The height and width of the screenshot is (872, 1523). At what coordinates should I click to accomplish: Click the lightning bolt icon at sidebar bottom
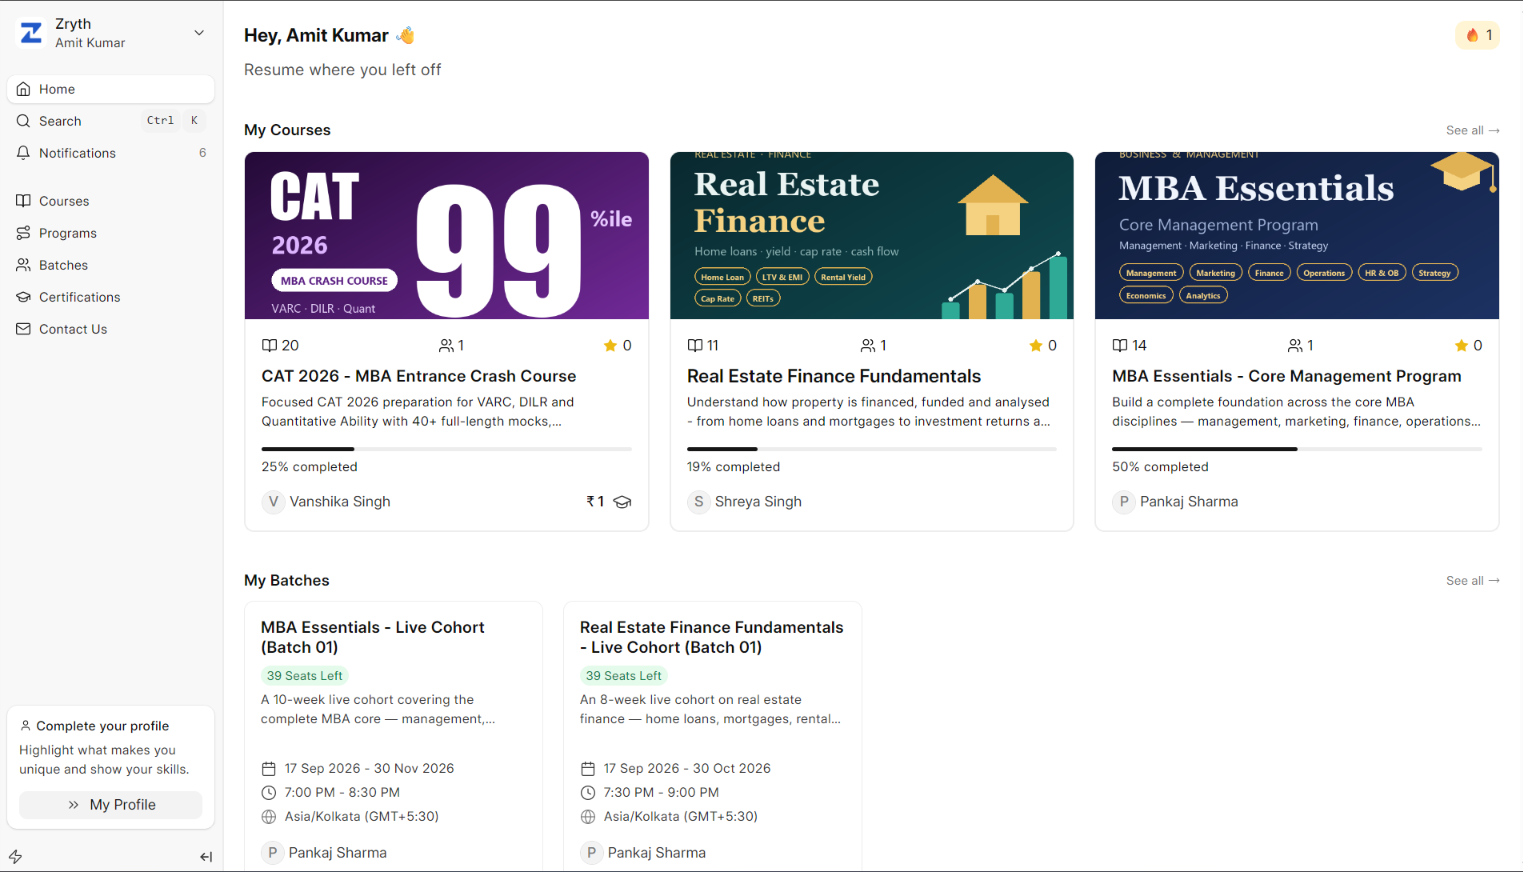tap(16, 857)
